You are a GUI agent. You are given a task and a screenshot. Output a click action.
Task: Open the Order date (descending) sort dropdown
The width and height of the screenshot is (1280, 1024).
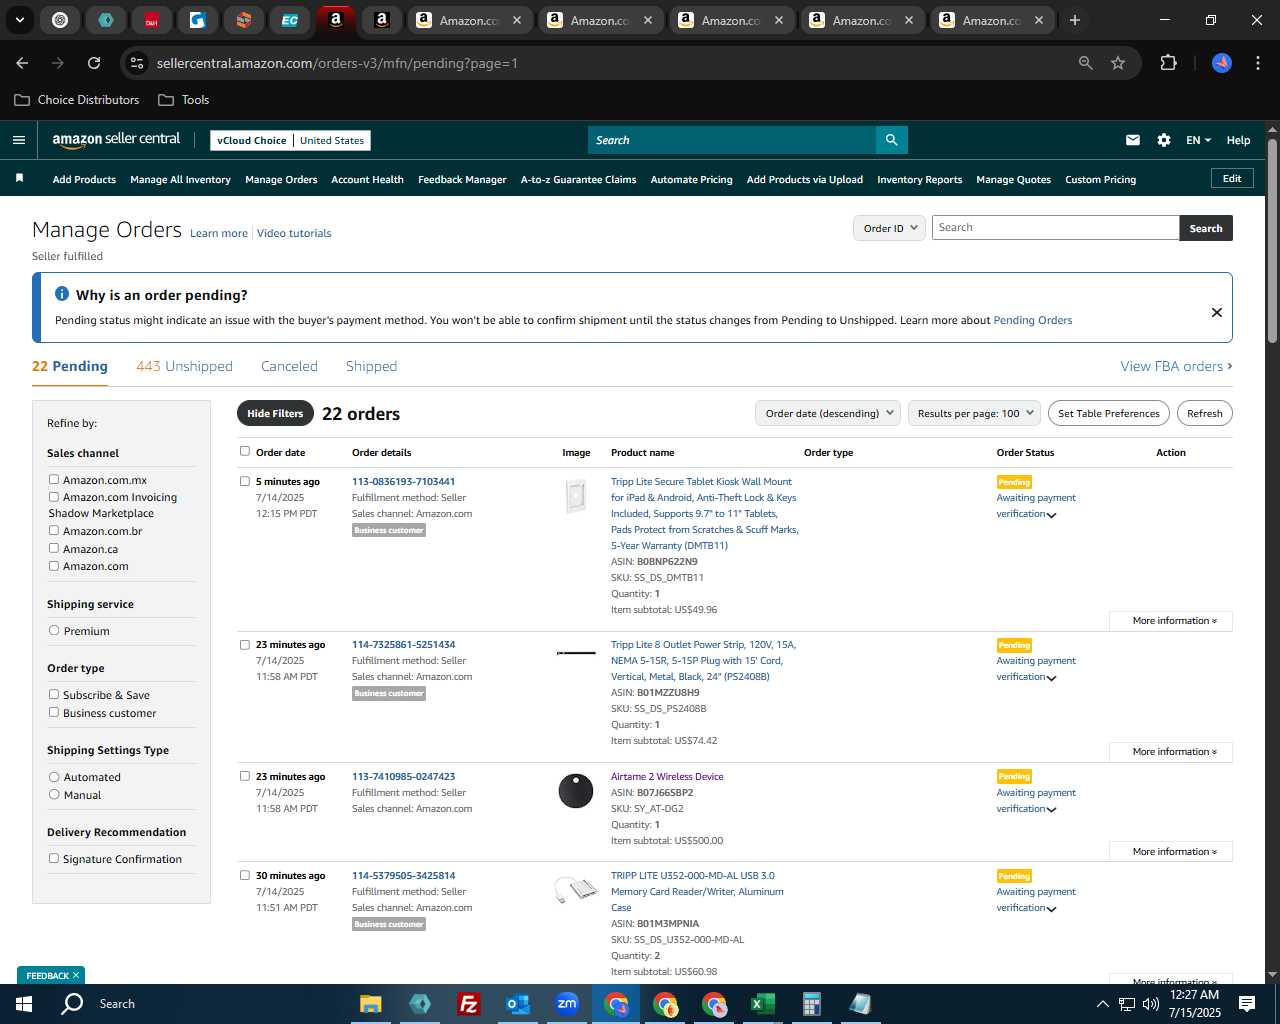828,413
